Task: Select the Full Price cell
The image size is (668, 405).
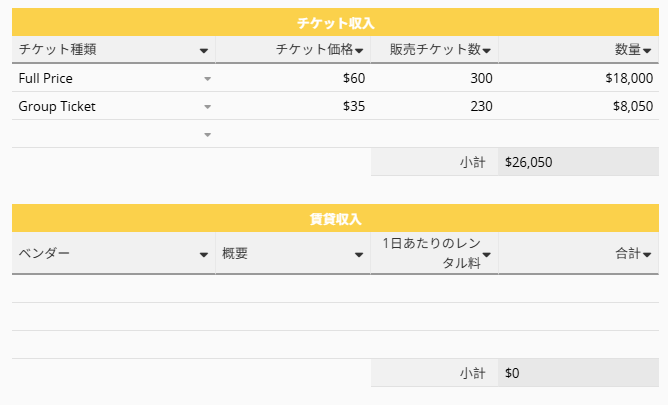Action: (x=114, y=78)
